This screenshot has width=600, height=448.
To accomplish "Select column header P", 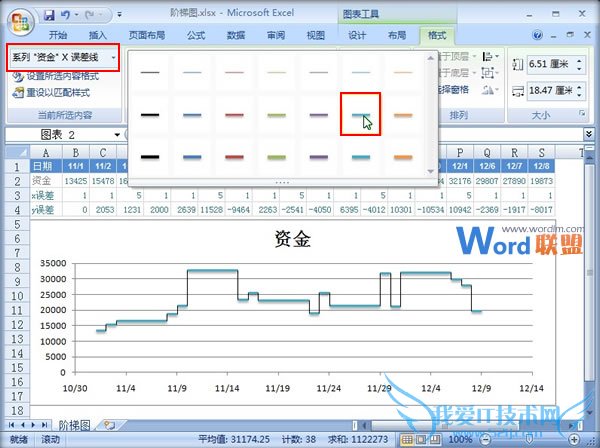I will click(x=460, y=152).
